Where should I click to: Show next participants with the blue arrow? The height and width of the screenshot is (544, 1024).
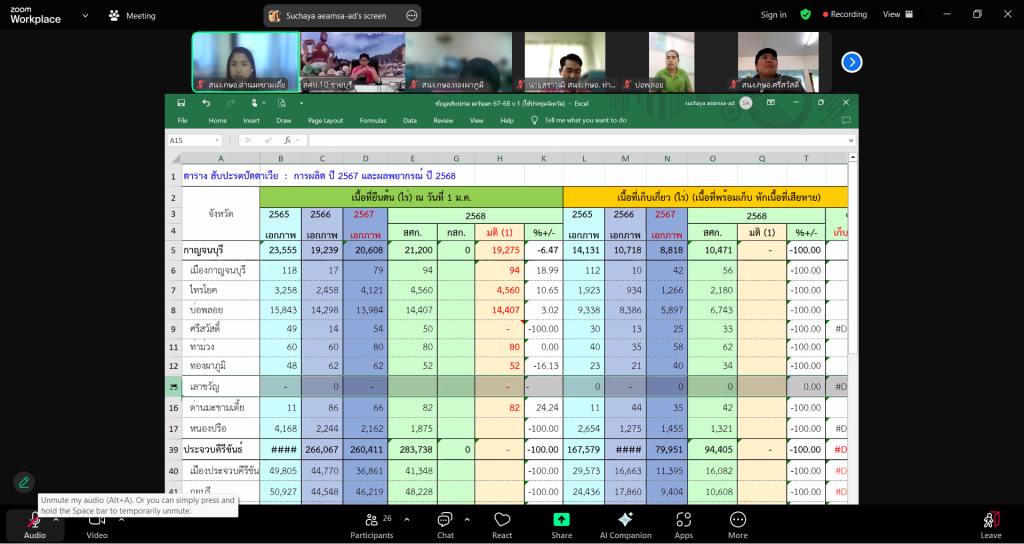(851, 62)
